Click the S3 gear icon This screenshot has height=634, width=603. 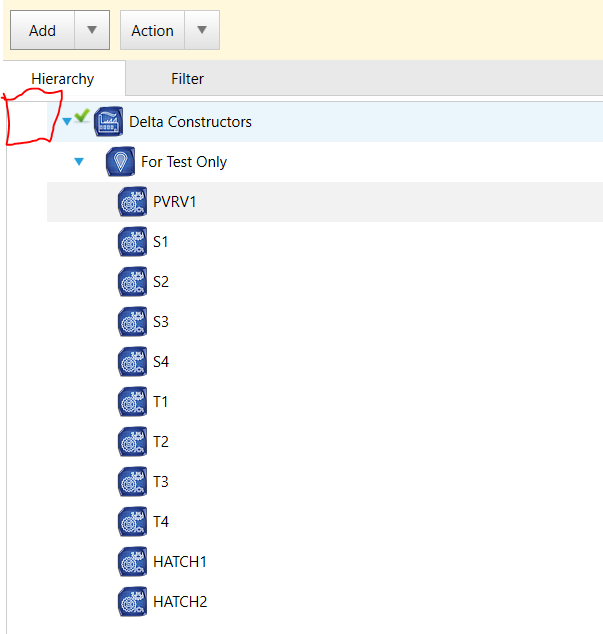133,321
